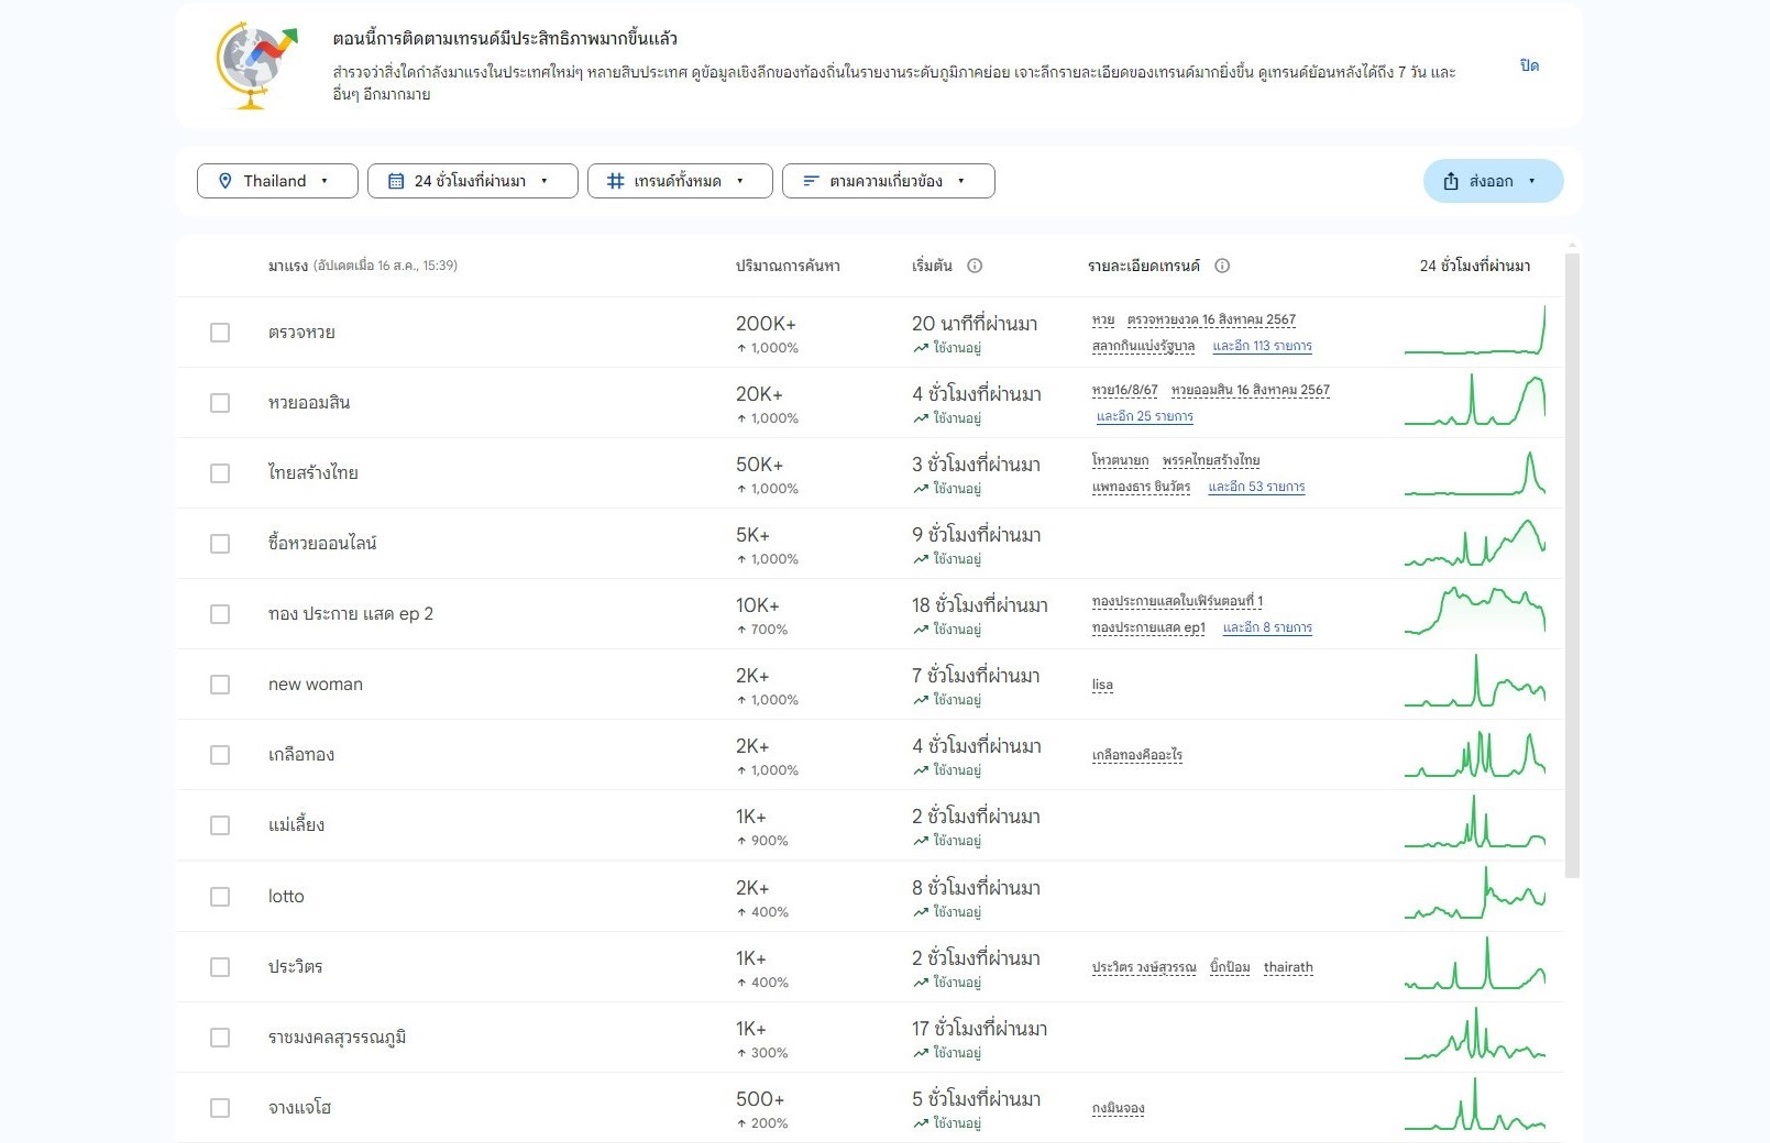This screenshot has height=1143, width=1770.
Task: Select the checkbox next to new woman
Action: click(x=220, y=685)
